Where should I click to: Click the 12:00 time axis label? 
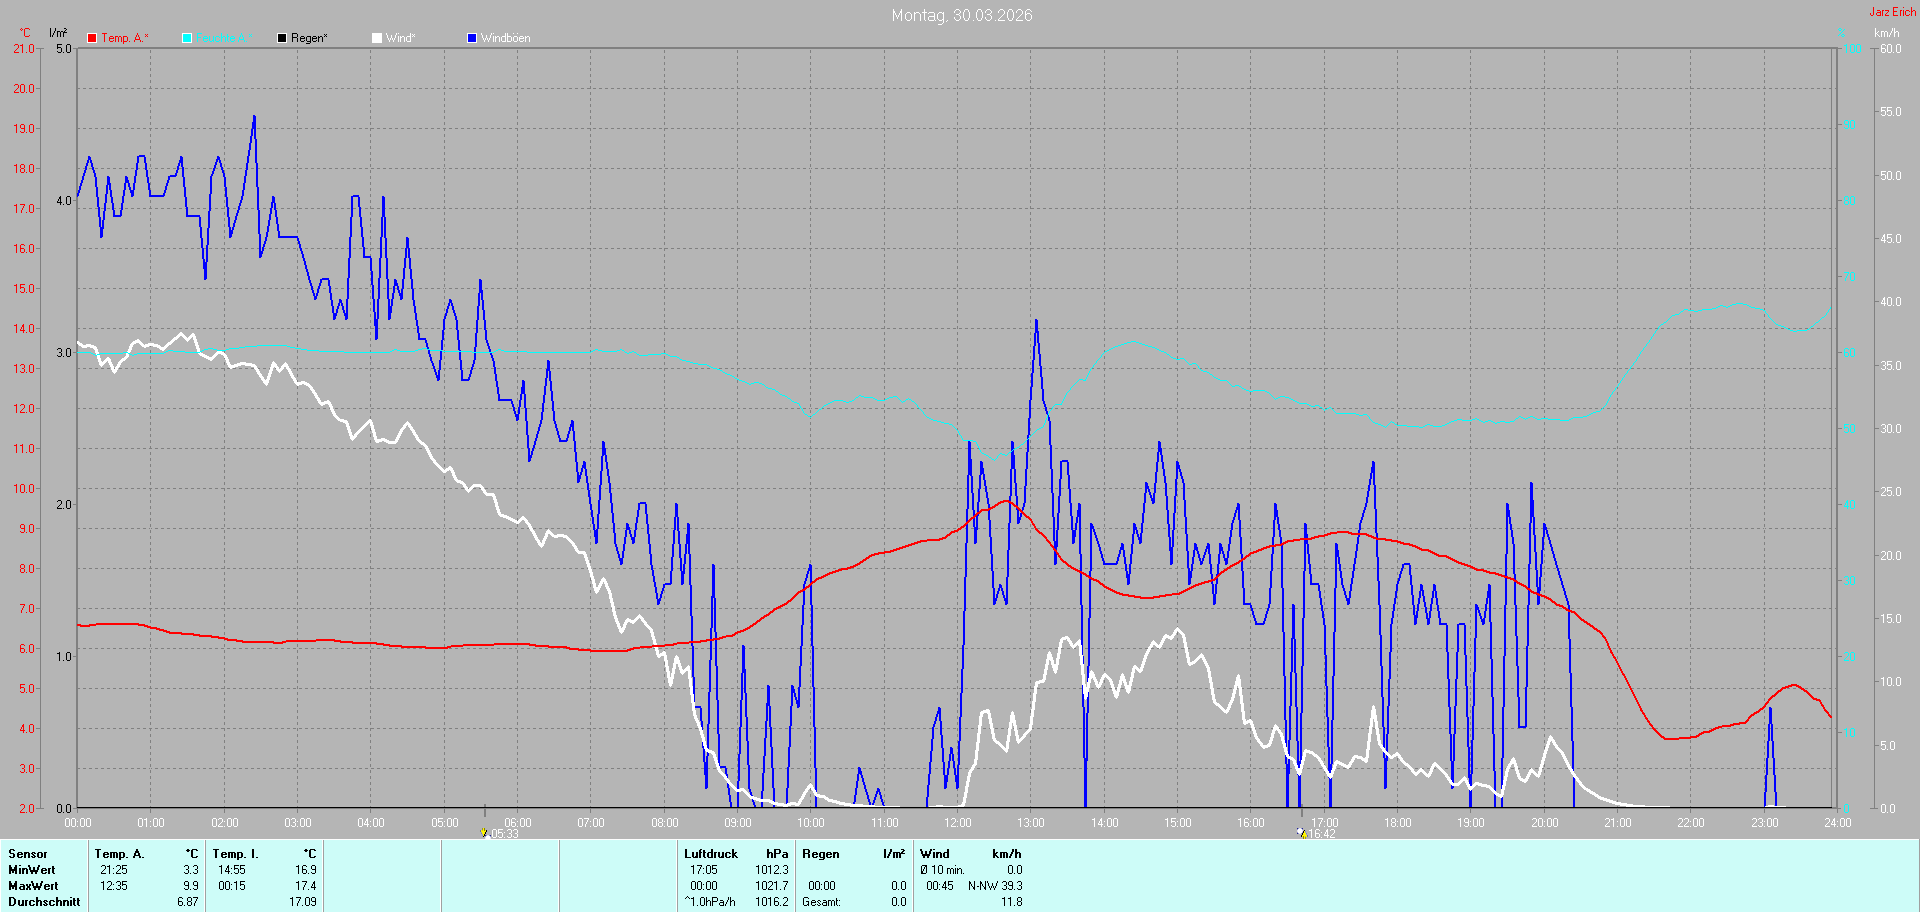coord(957,823)
